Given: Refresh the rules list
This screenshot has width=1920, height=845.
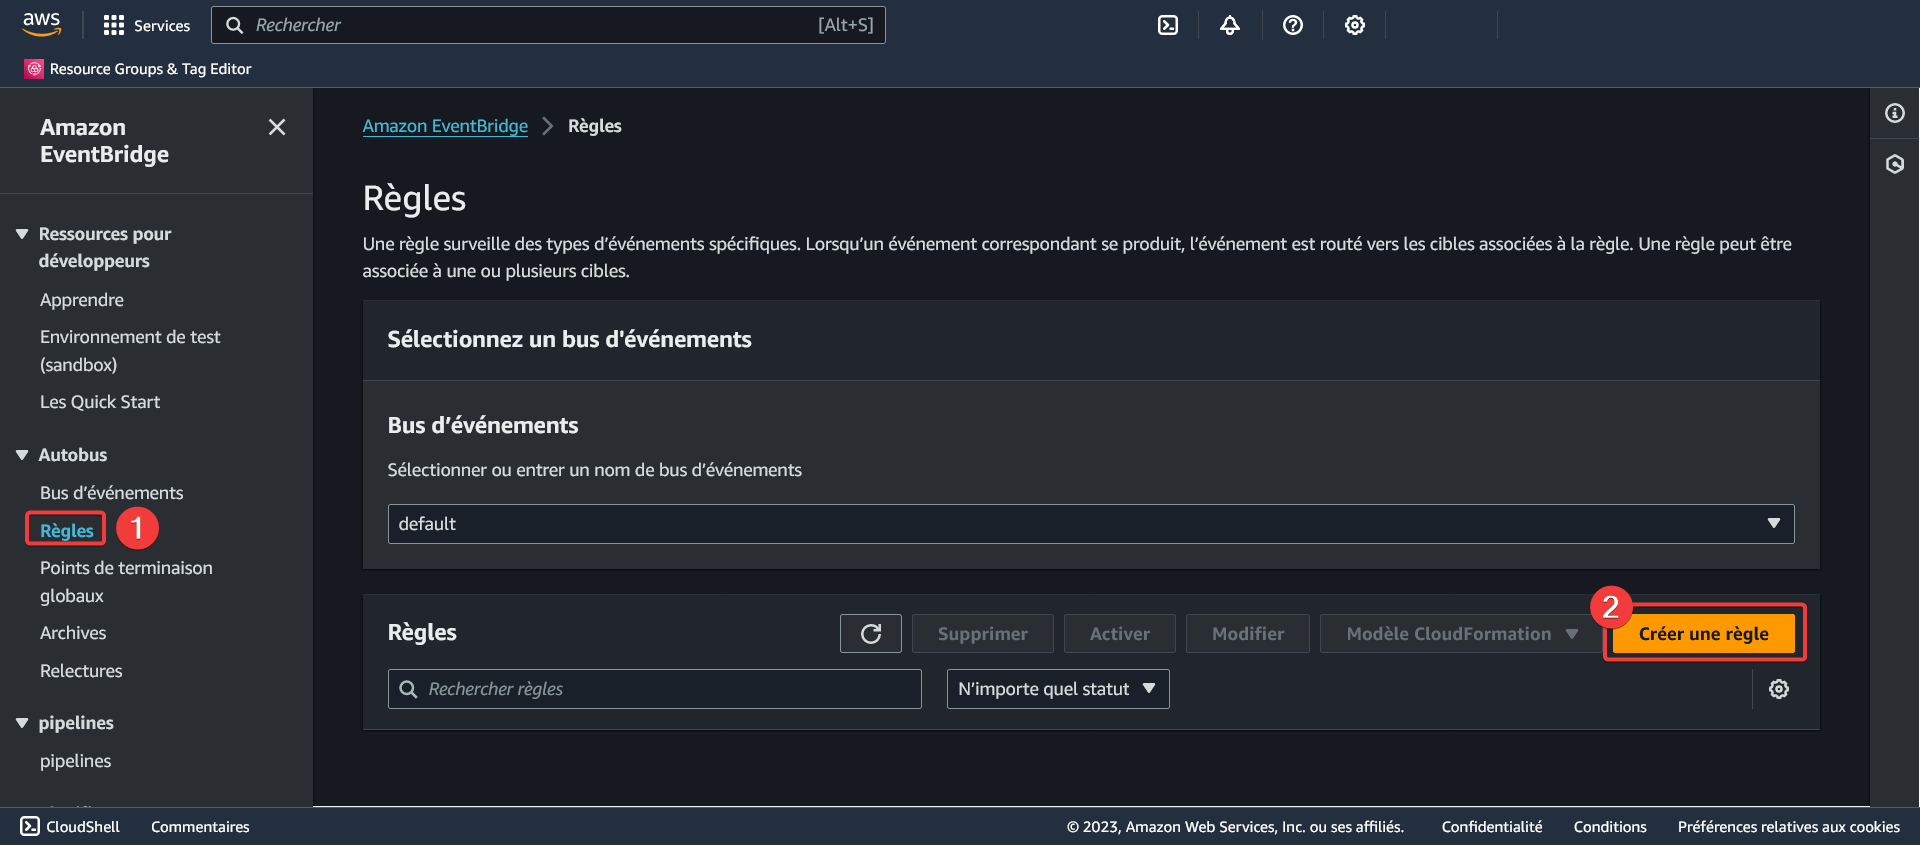Looking at the screenshot, I should (x=871, y=634).
